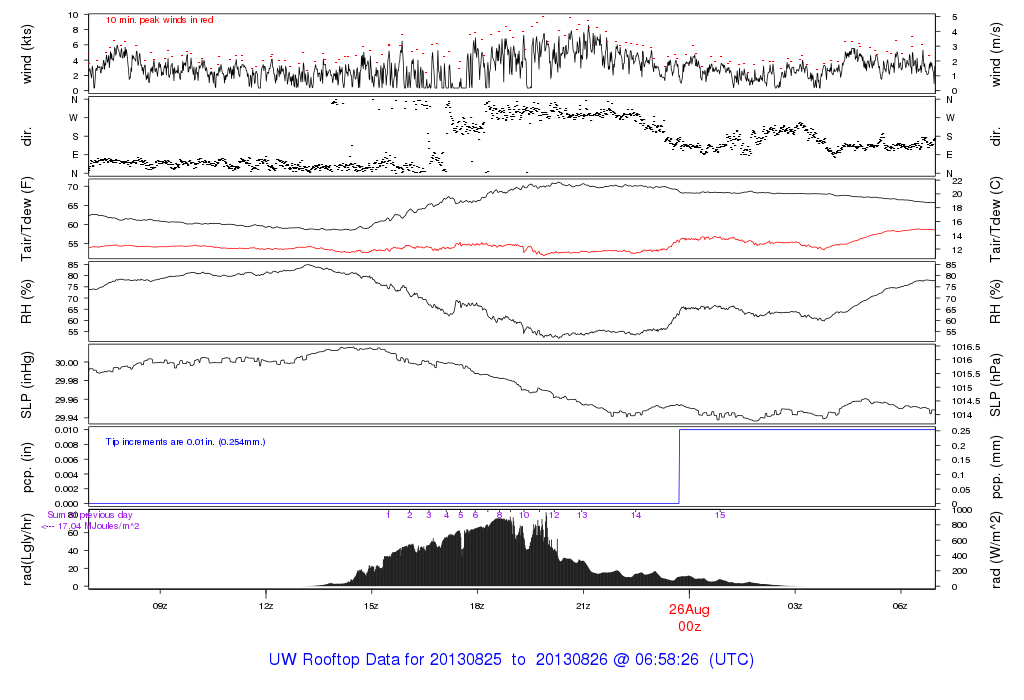Select the 'SLP (inHg)' axis label
The image size is (1024, 700).
pyautogui.click(x=27, y=385)
